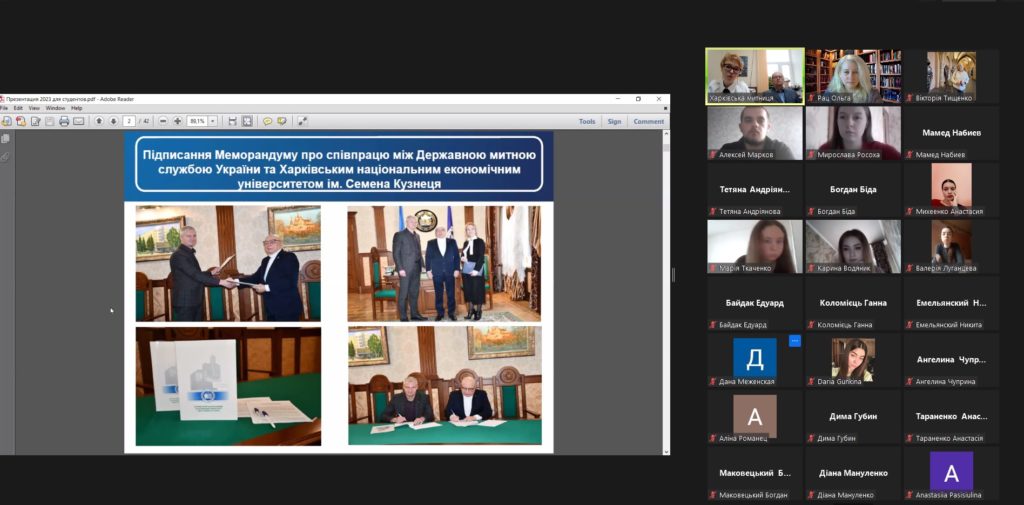Select the Алексей Марков video tile
The height and width of the screenshot is (505, 1024).
tap(755, 133)
